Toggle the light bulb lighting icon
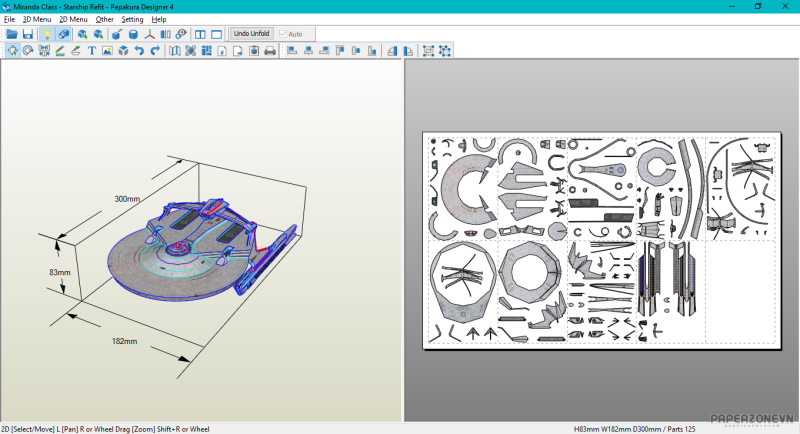 [46, 34]
